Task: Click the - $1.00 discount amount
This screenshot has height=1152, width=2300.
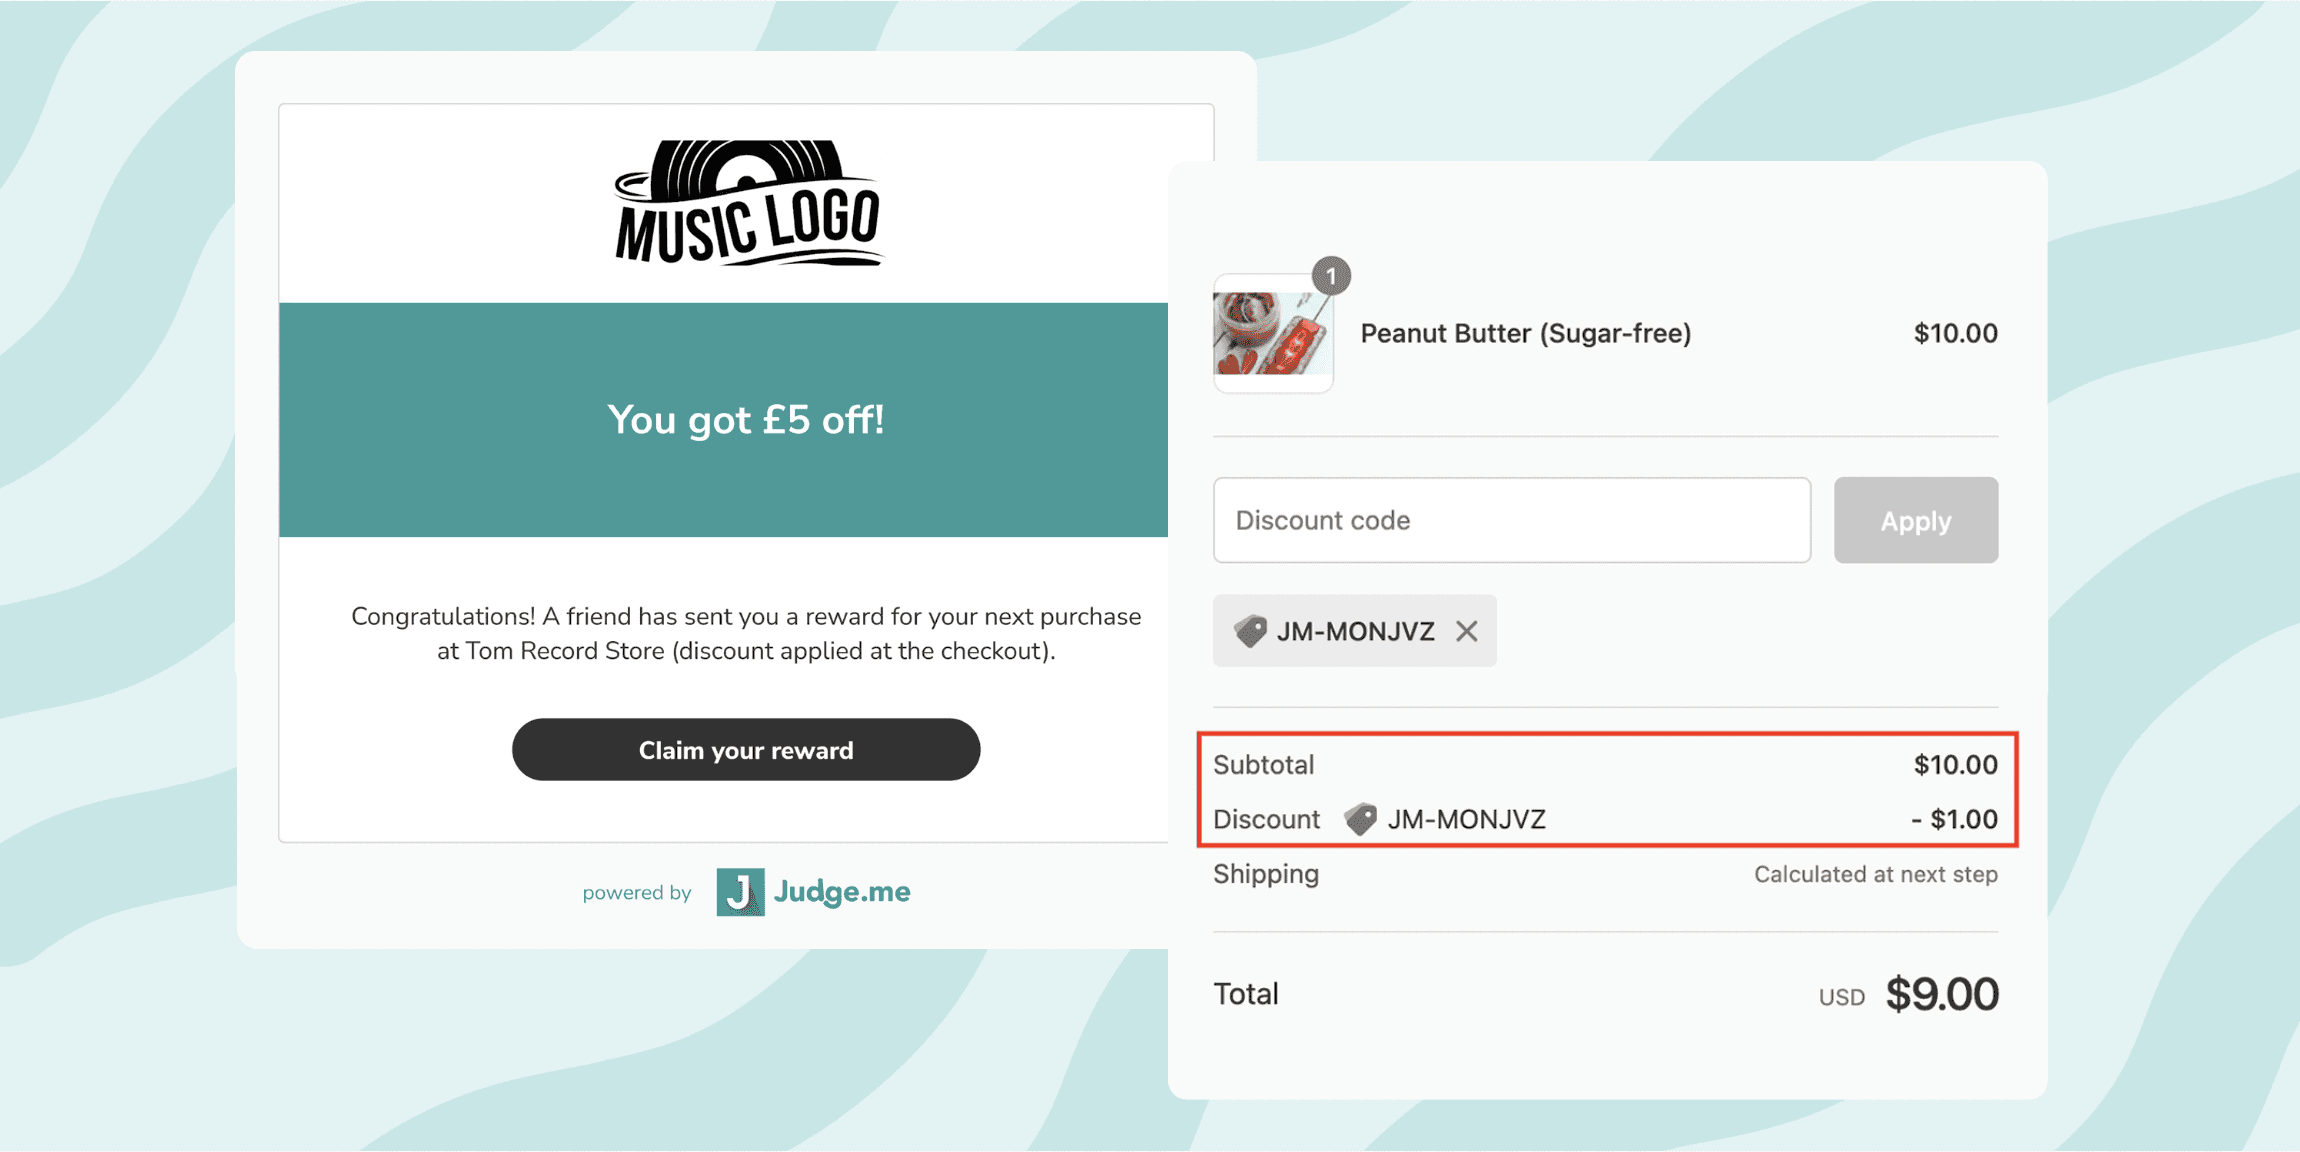Action: pyautogui.click(x=1954, y=820)
